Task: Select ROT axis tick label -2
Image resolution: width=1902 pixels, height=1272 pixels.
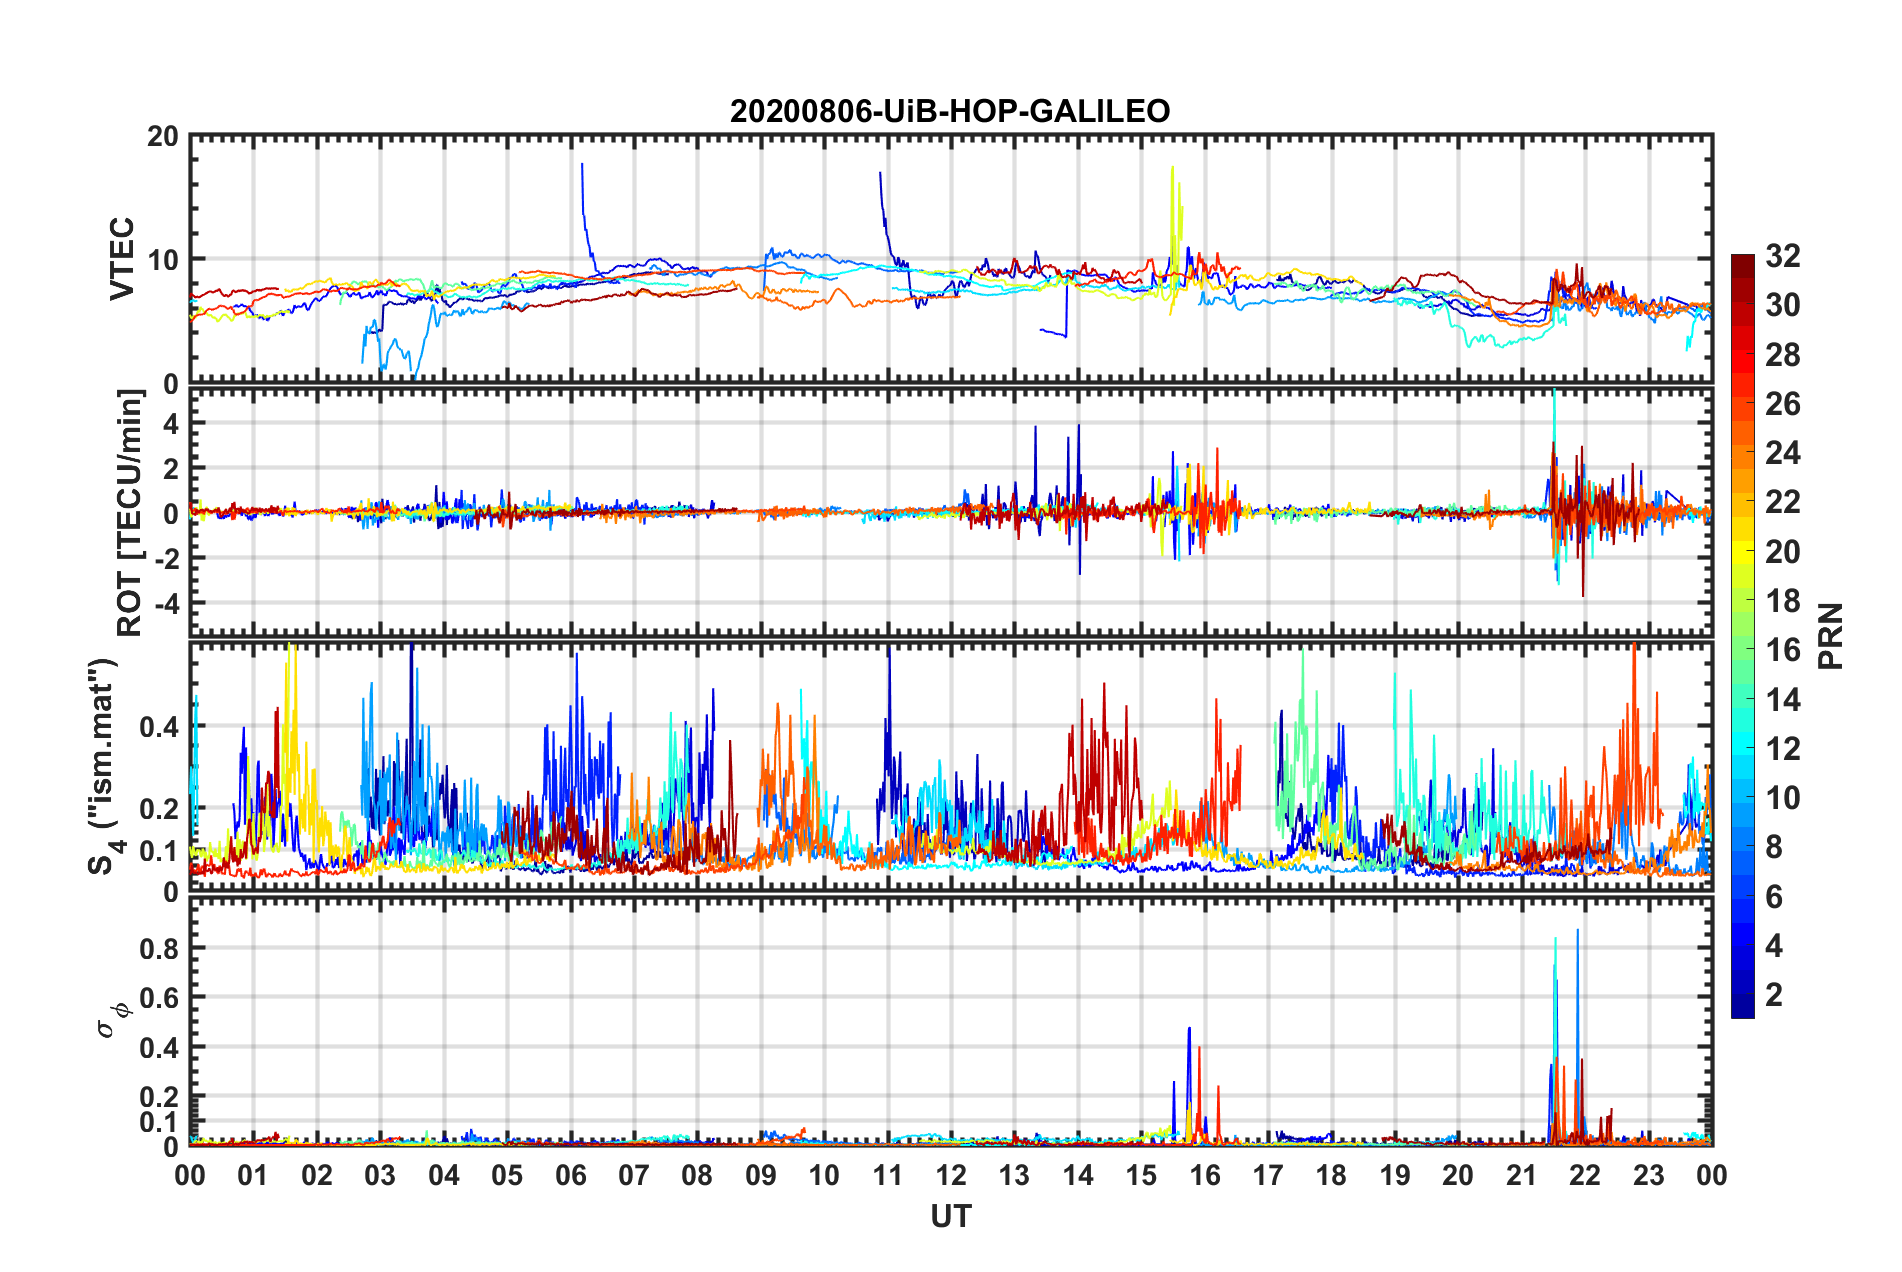Action: (167, 560)
